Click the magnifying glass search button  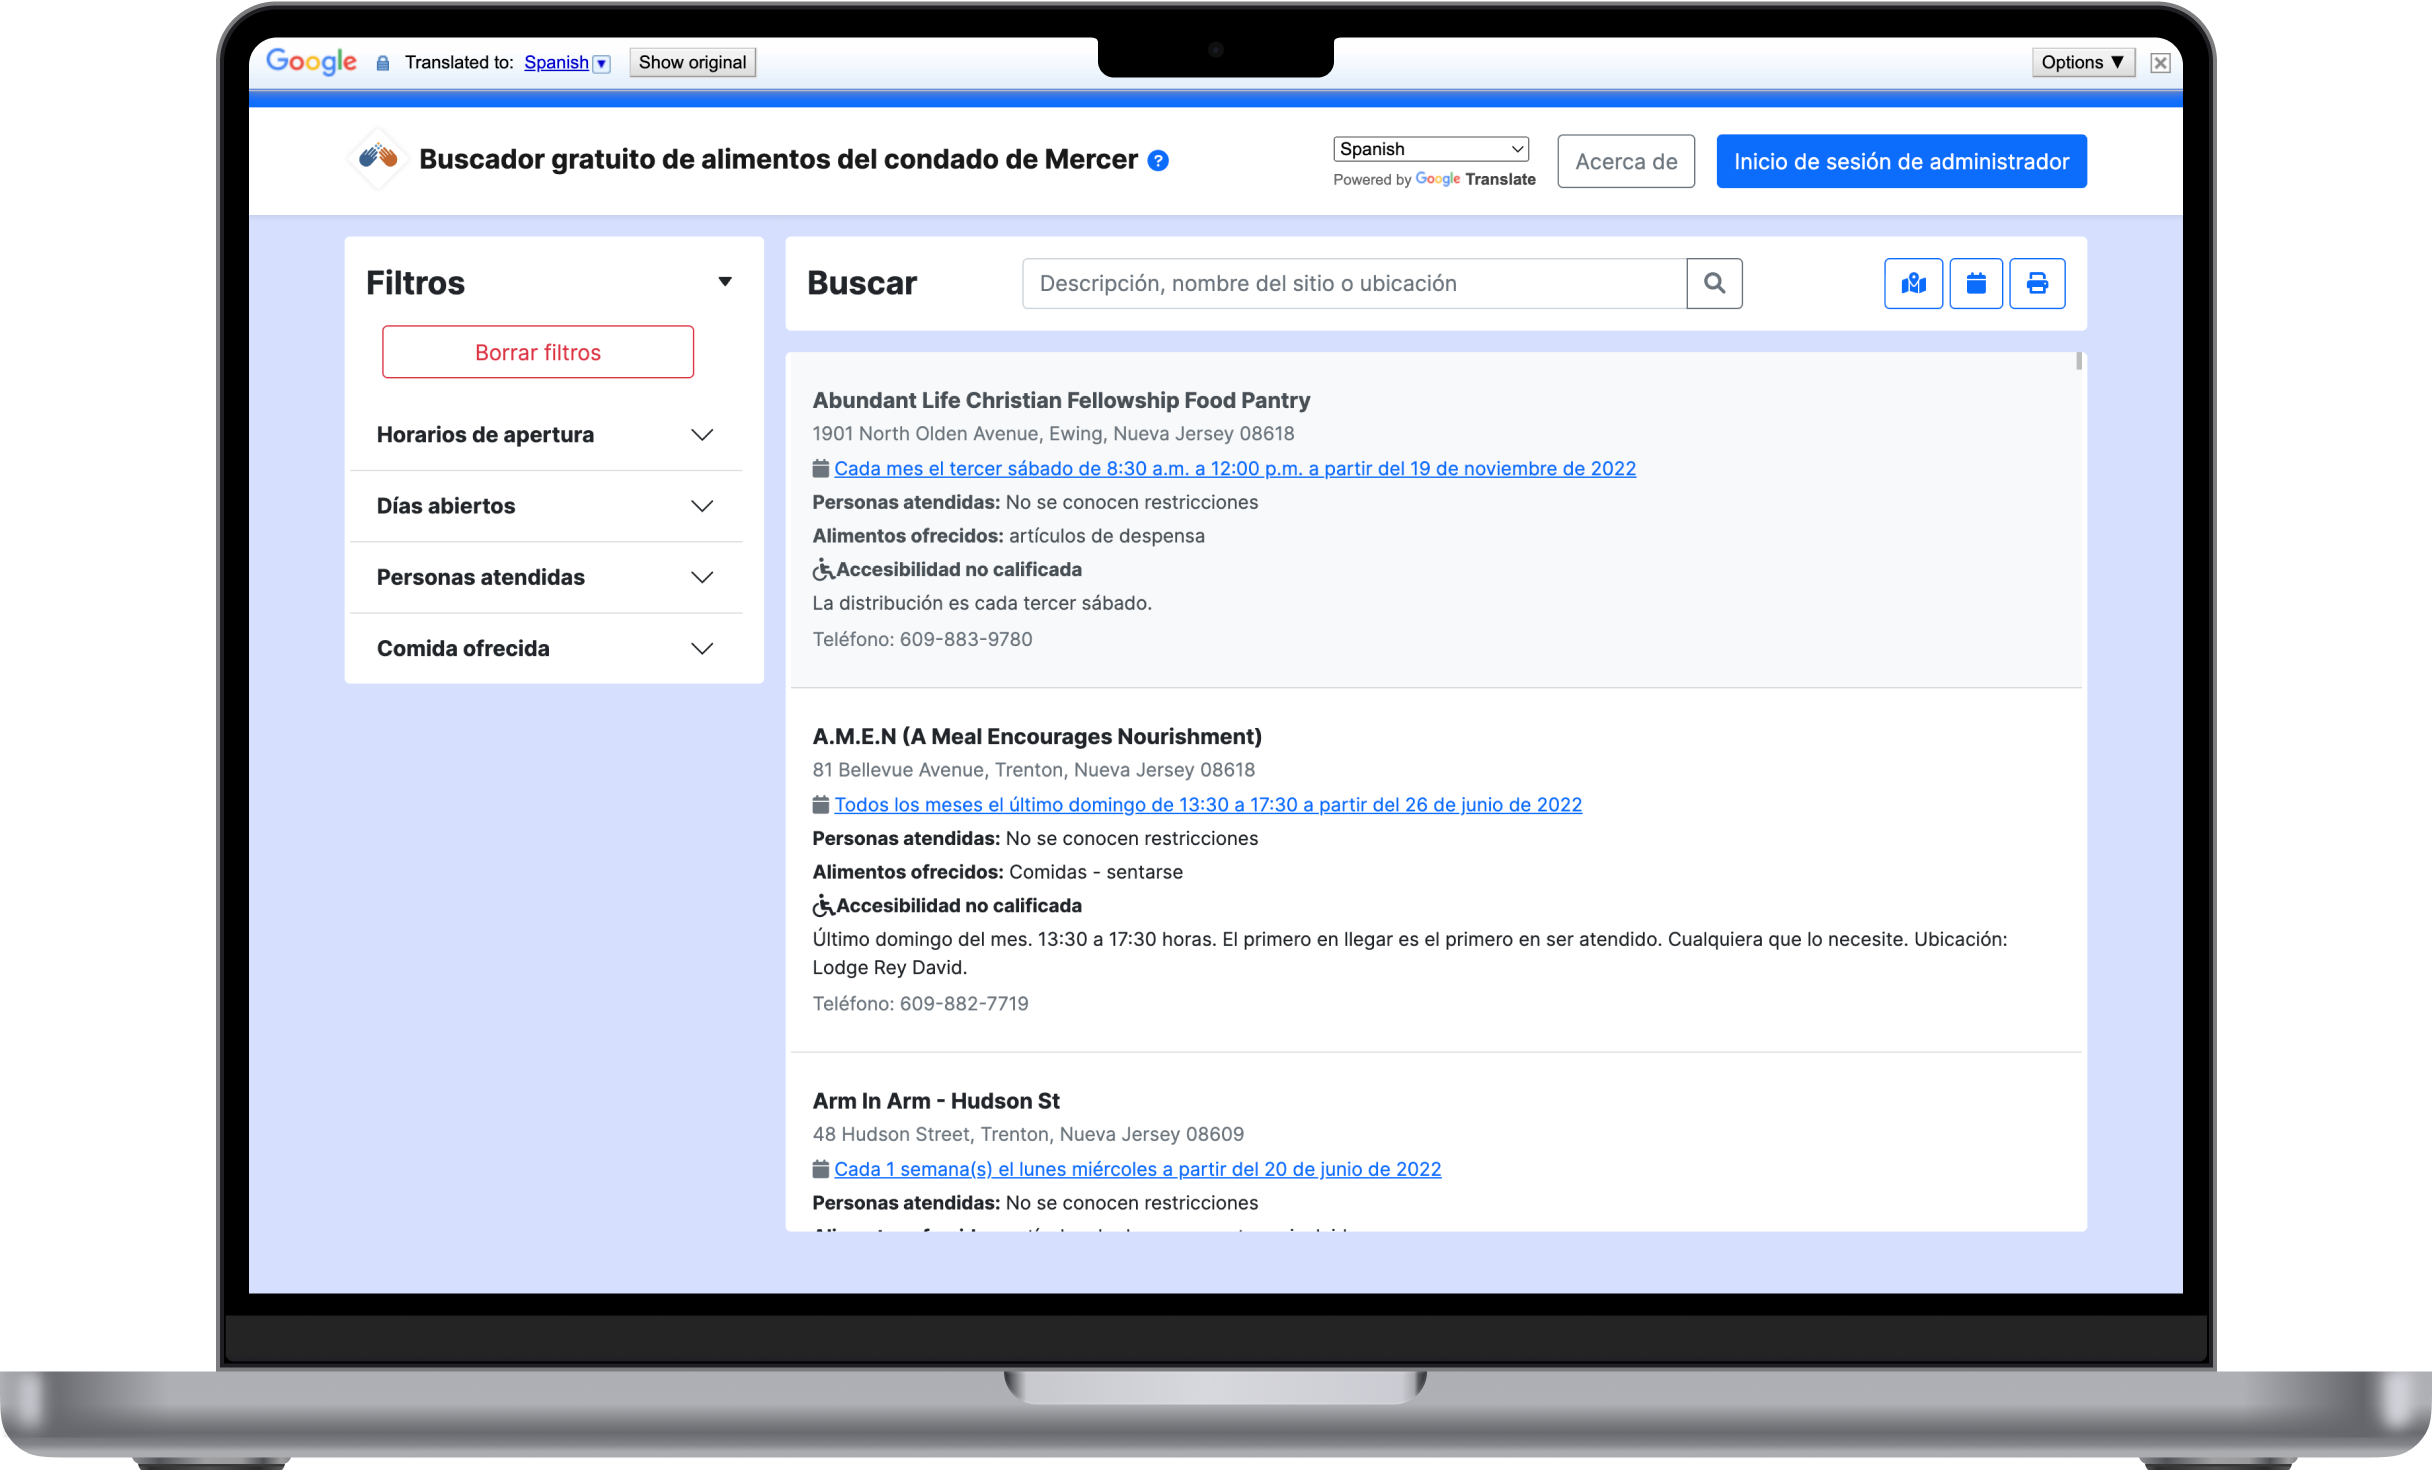(1714, 284)
